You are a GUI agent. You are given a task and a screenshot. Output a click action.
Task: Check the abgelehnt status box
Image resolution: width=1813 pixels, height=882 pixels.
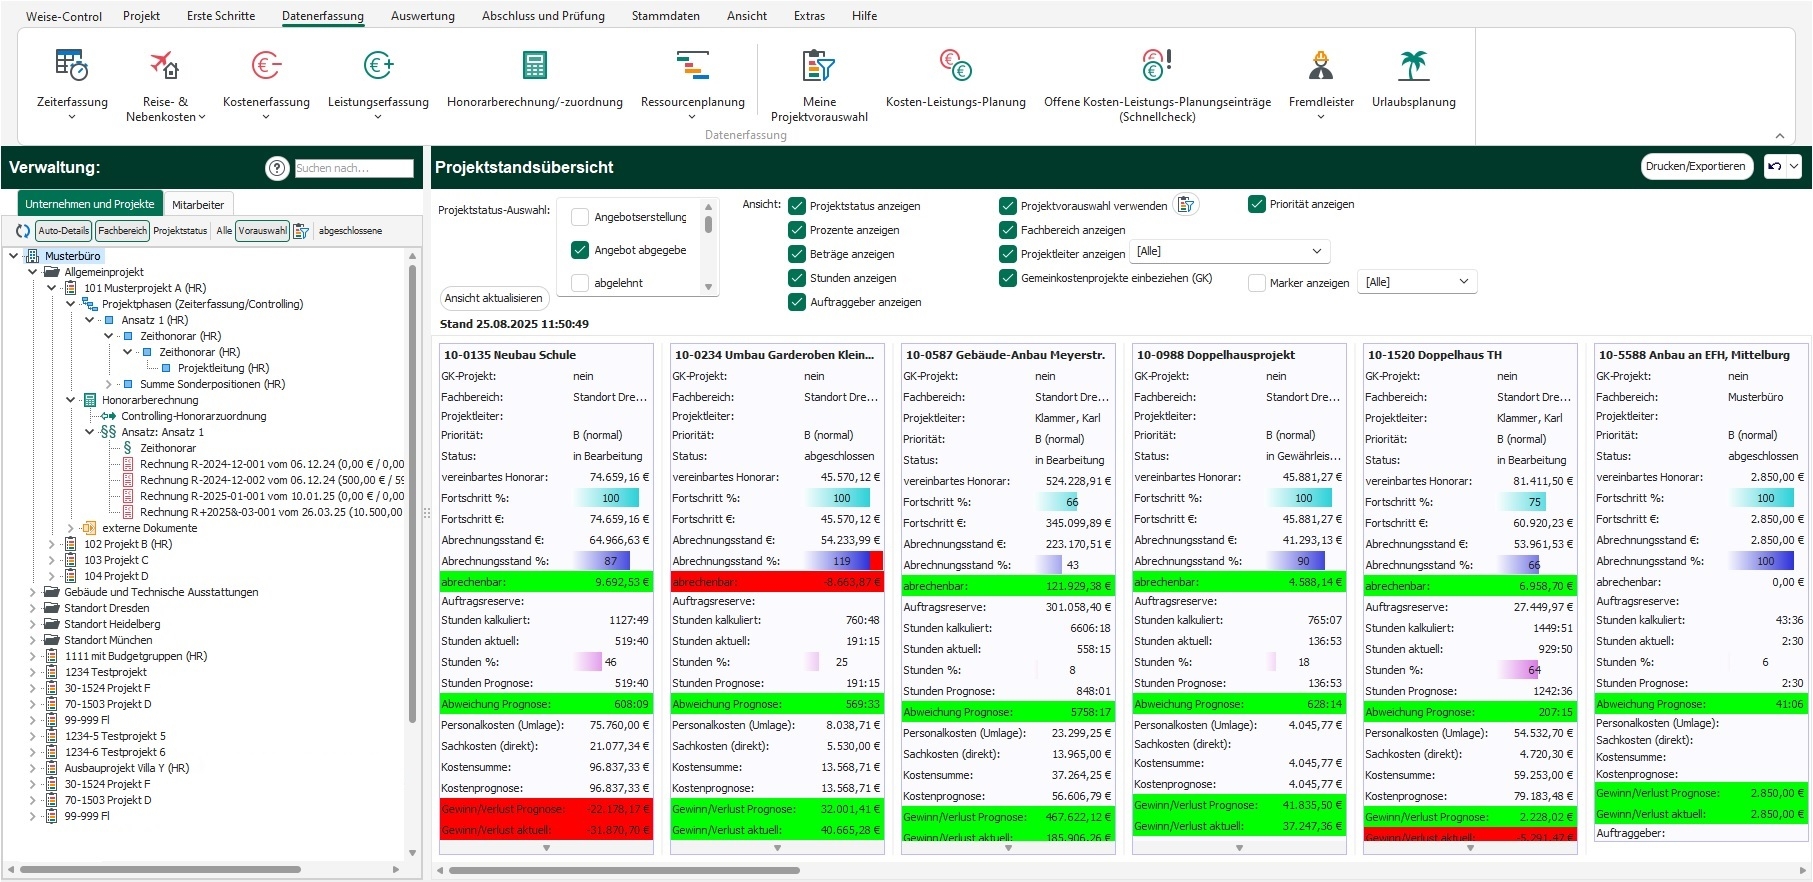tap(579, 283)
